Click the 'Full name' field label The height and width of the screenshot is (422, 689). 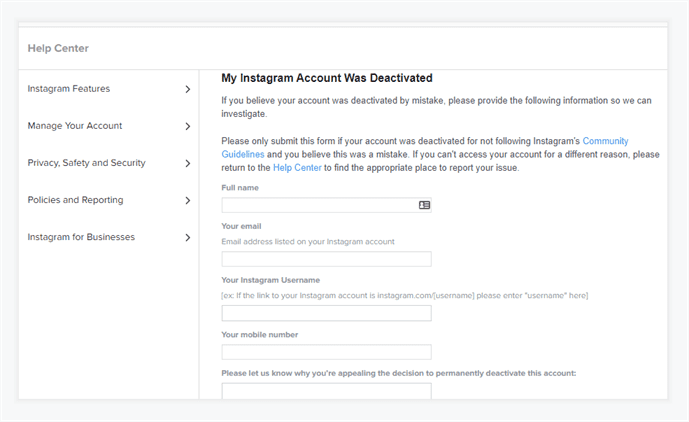point(240,188)
